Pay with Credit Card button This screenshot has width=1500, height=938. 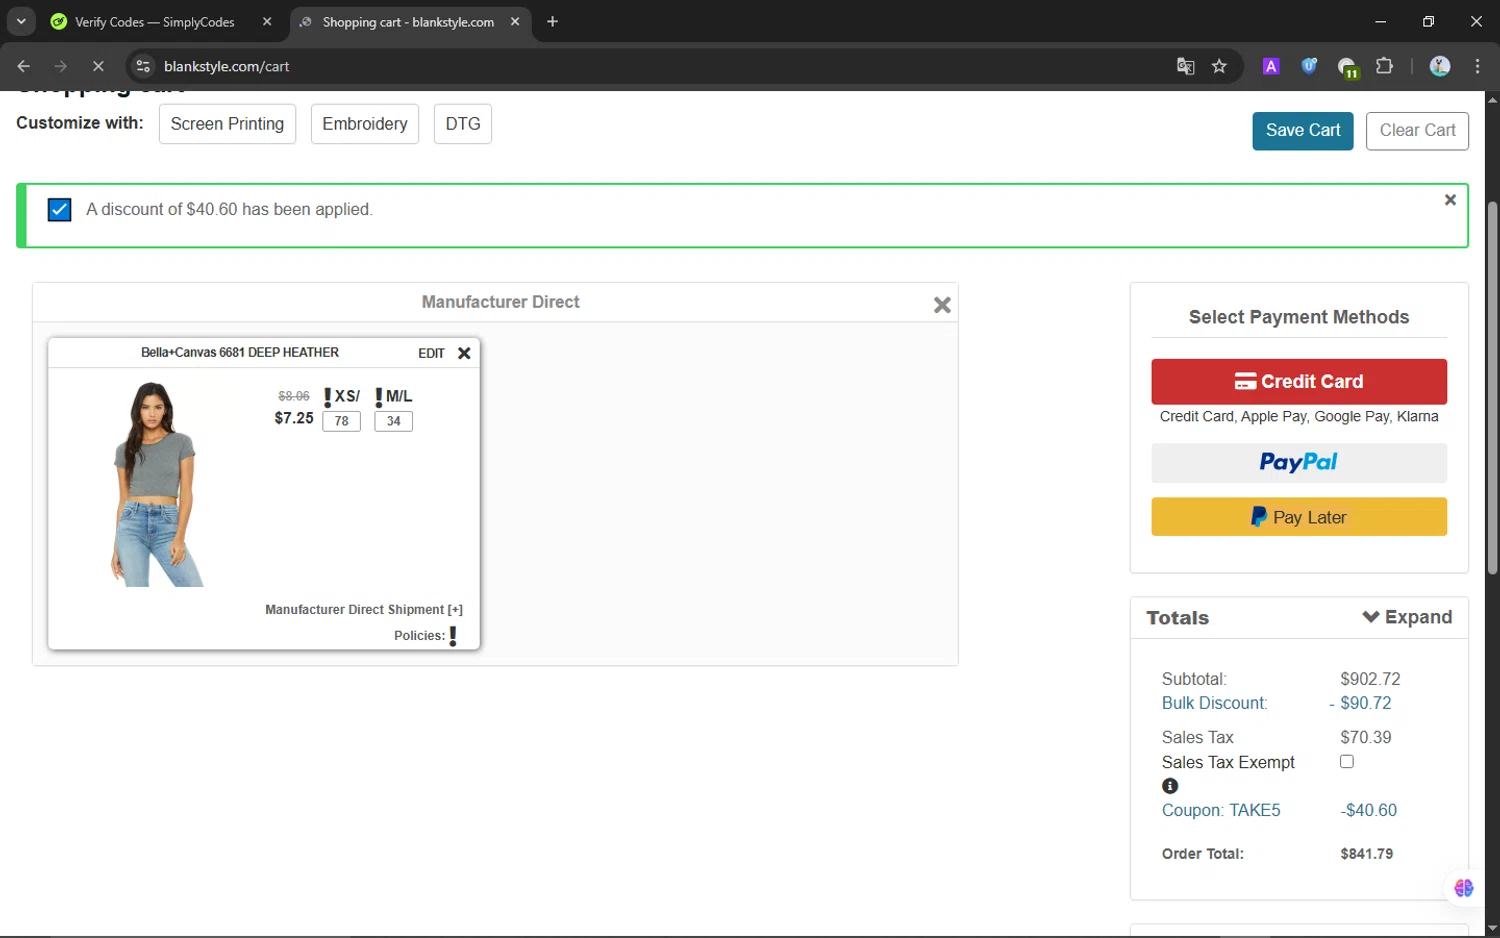pos(1299,381)
